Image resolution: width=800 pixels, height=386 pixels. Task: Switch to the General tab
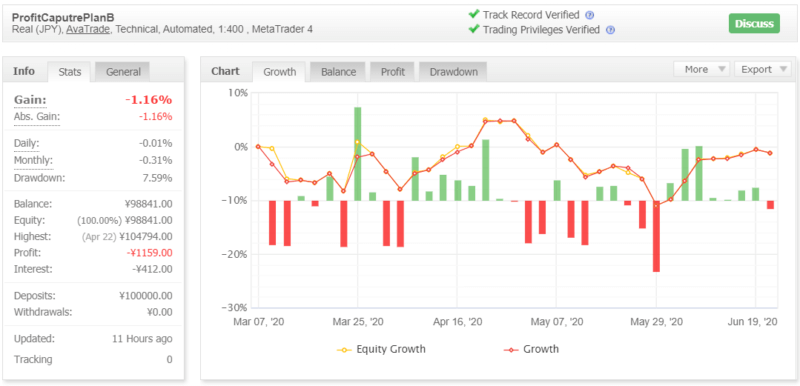click(x=123, y=72)
